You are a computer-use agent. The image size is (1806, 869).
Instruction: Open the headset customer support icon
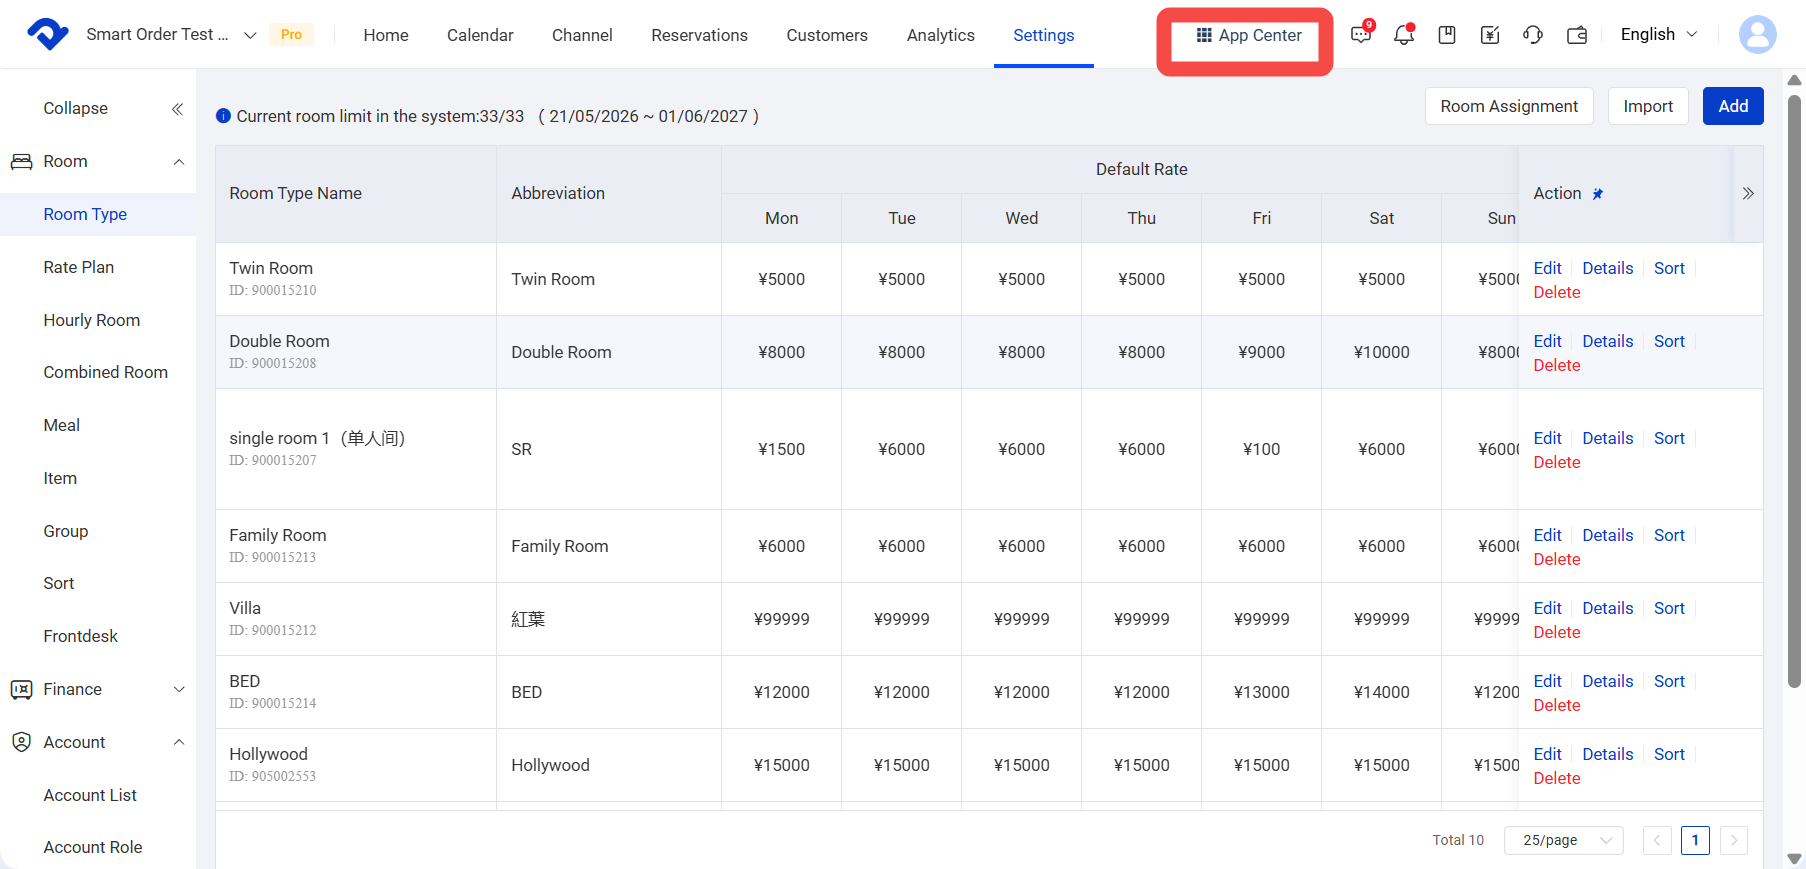pos(1533,35)
